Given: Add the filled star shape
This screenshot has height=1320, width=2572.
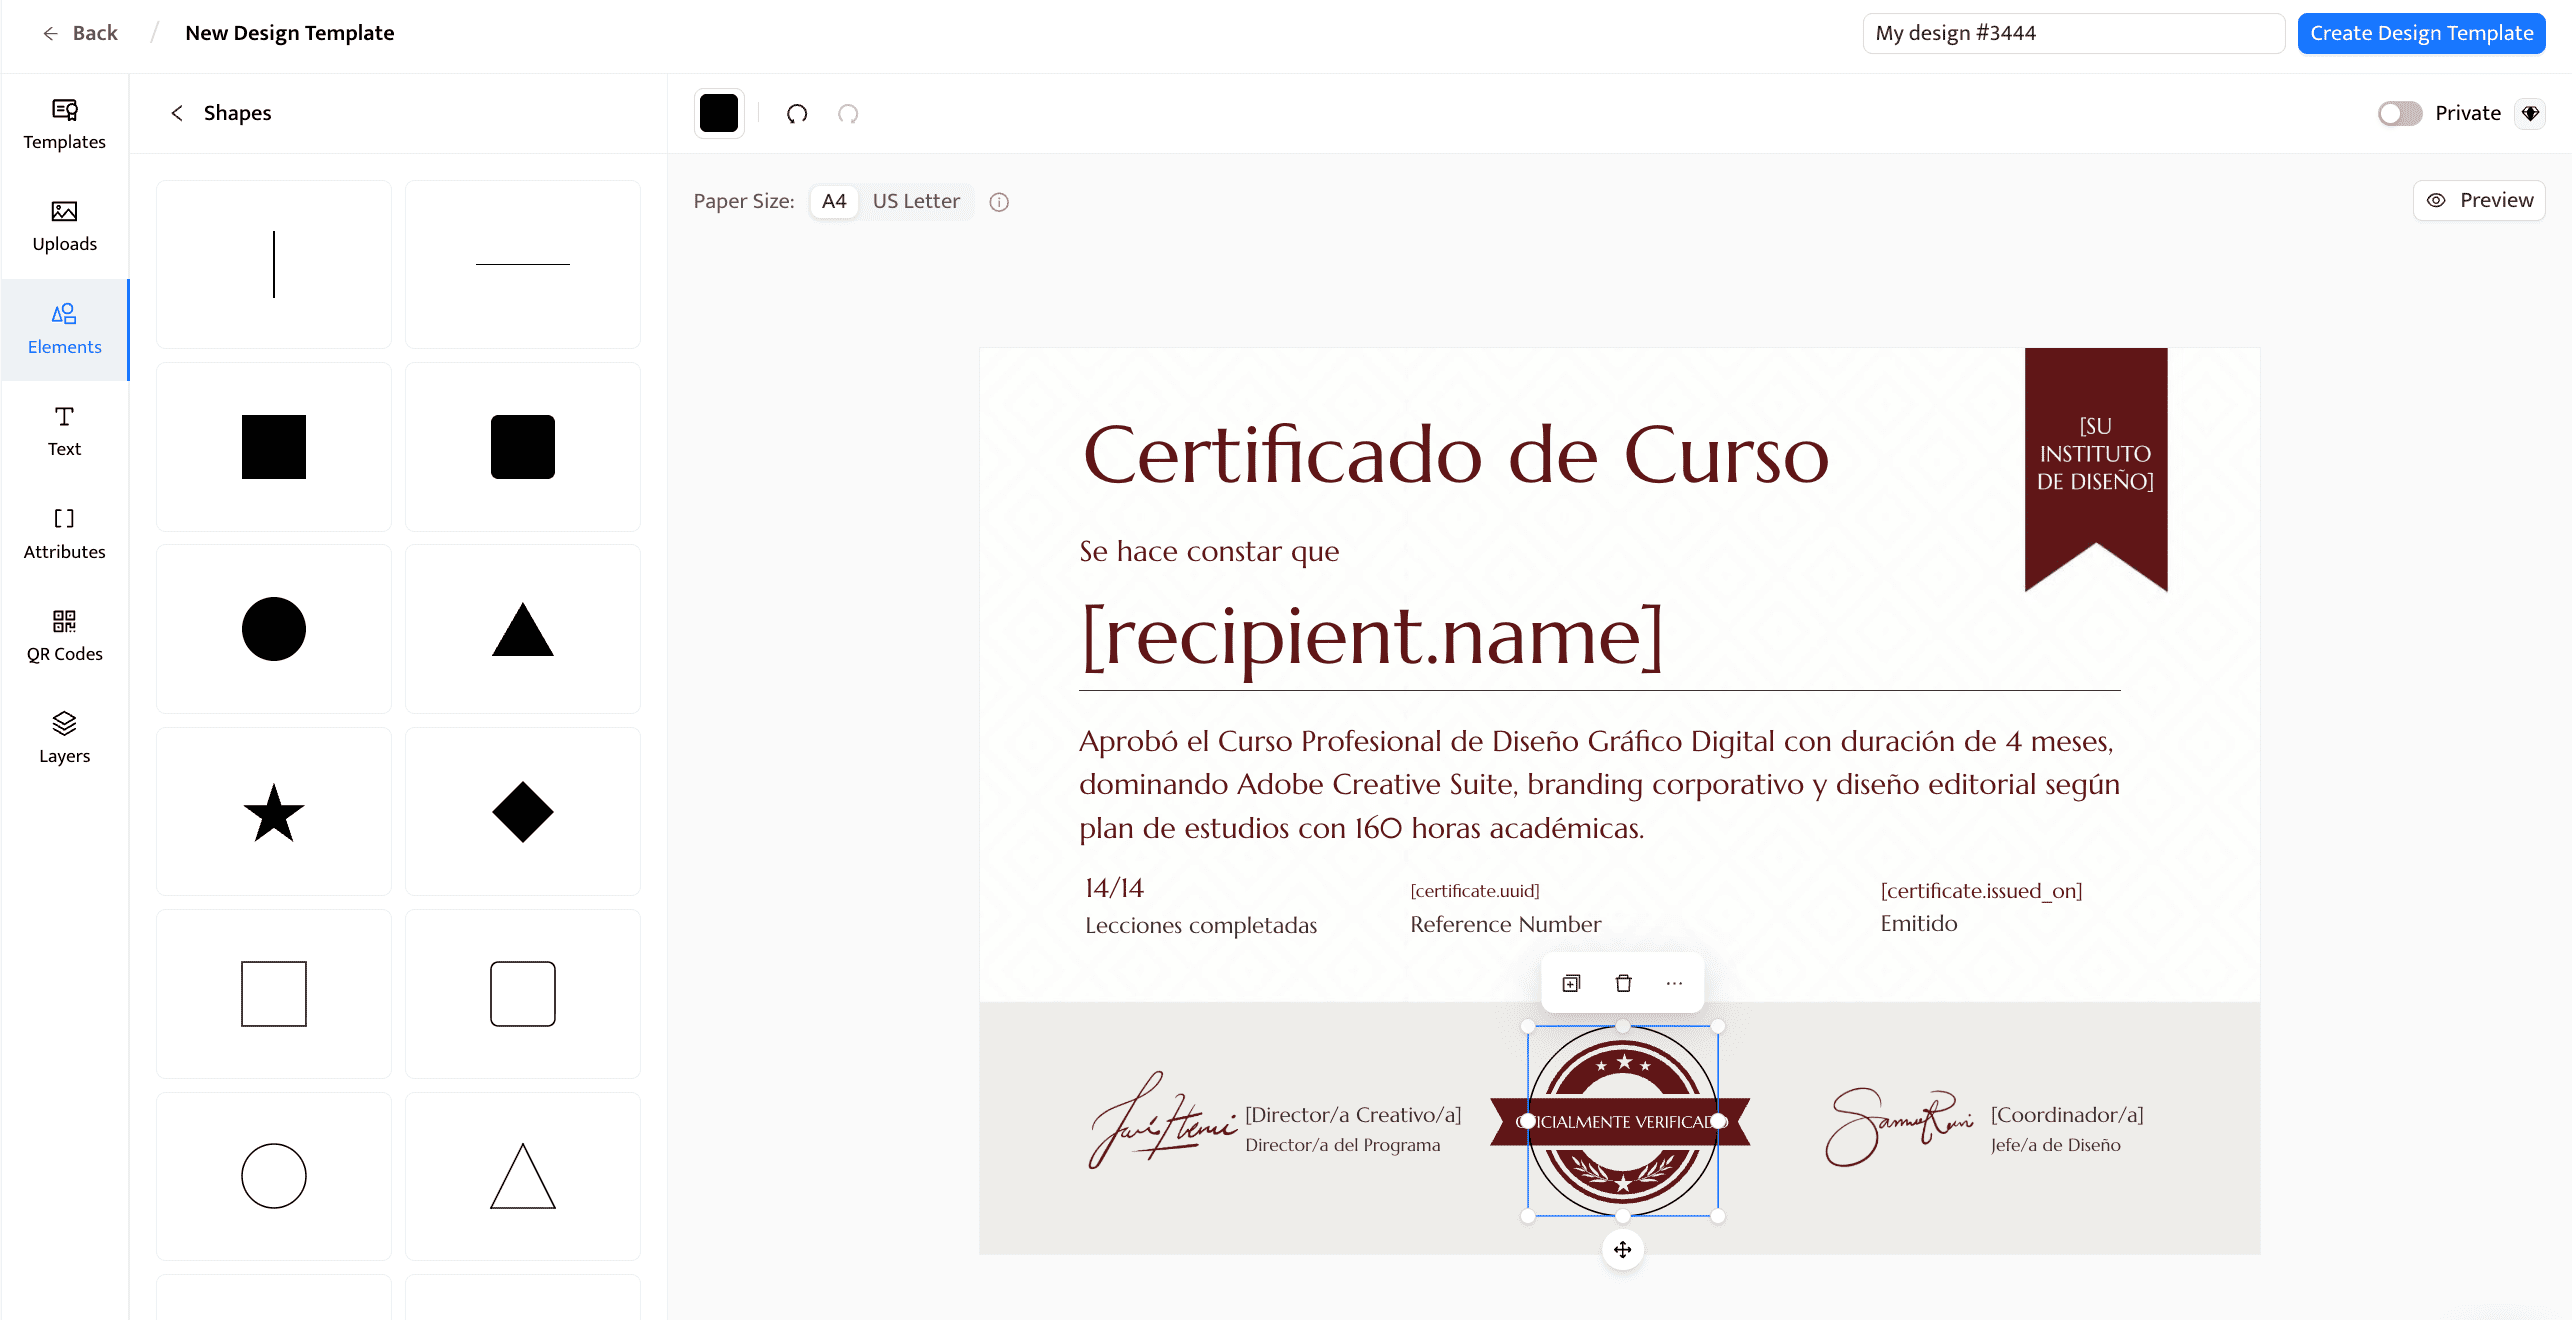Looking at the screenshot, I should 274,812.
